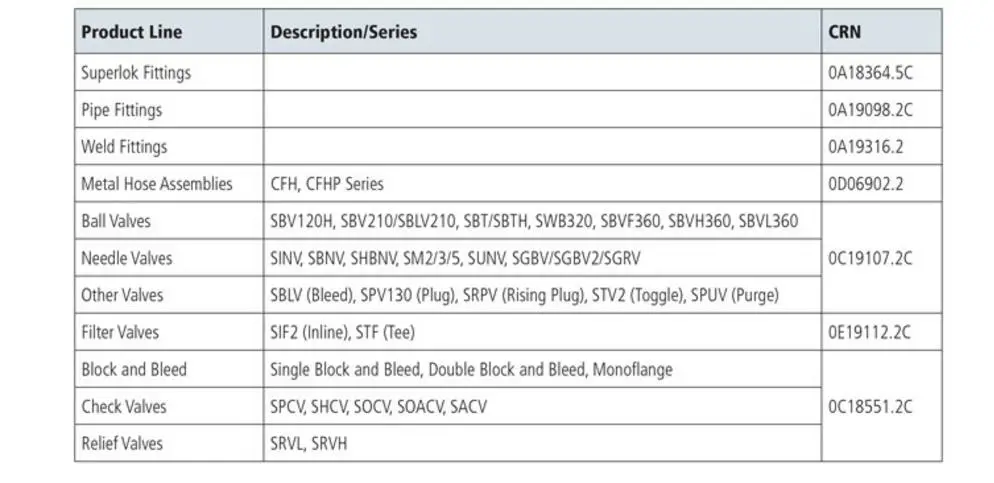The image size is (994, 483).
Task: Select CRN value 0D06902.2
Action: coord(865,184)
